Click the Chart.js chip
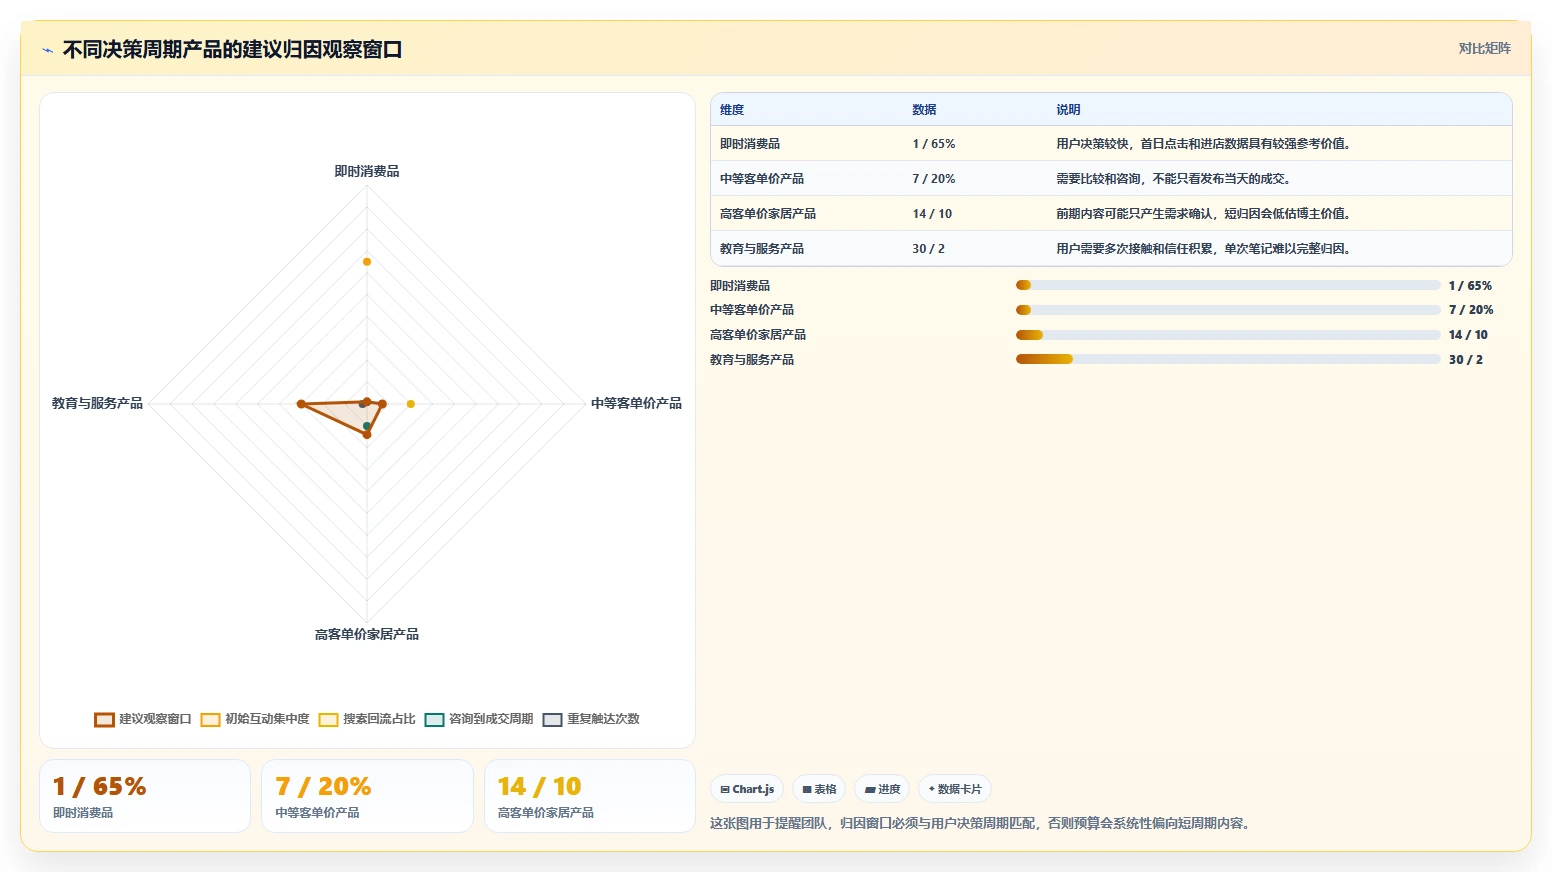Viewport: 1552px width, 872px height. pyautogui.click(x=747, y=789)
